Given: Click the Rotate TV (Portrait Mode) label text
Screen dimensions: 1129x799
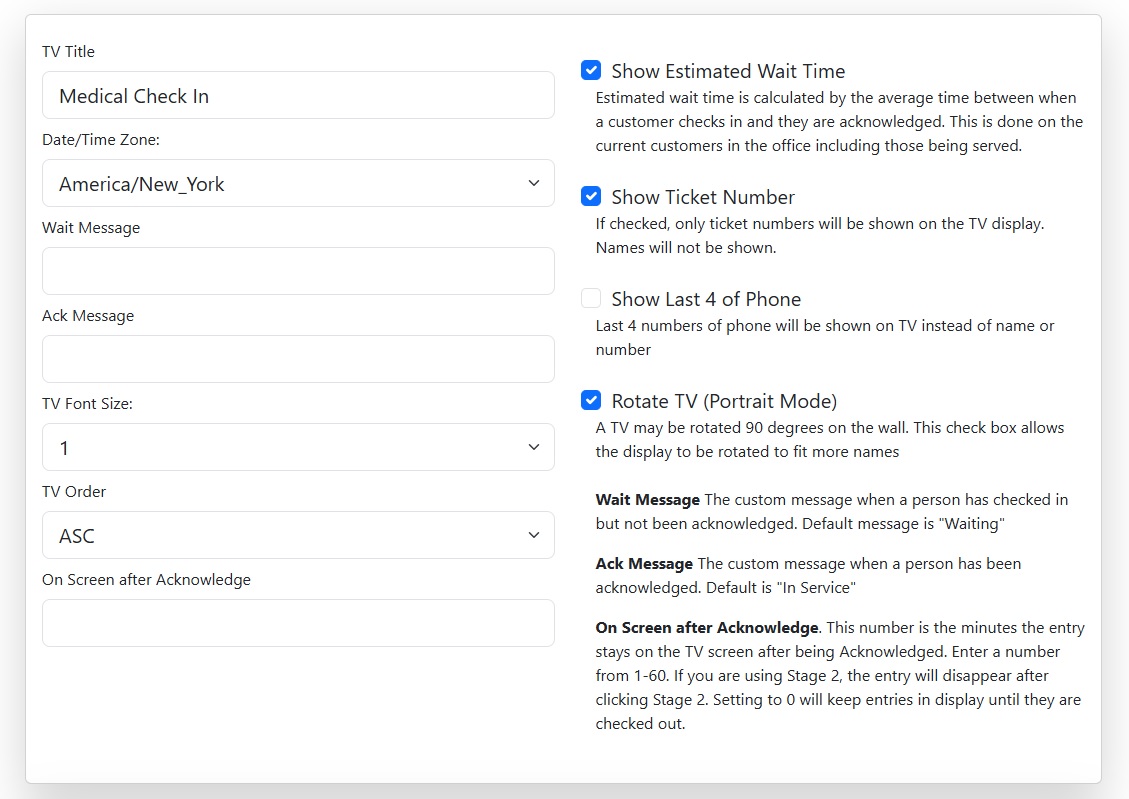Looking at the screenshot, I should click(x=724, y=401).
